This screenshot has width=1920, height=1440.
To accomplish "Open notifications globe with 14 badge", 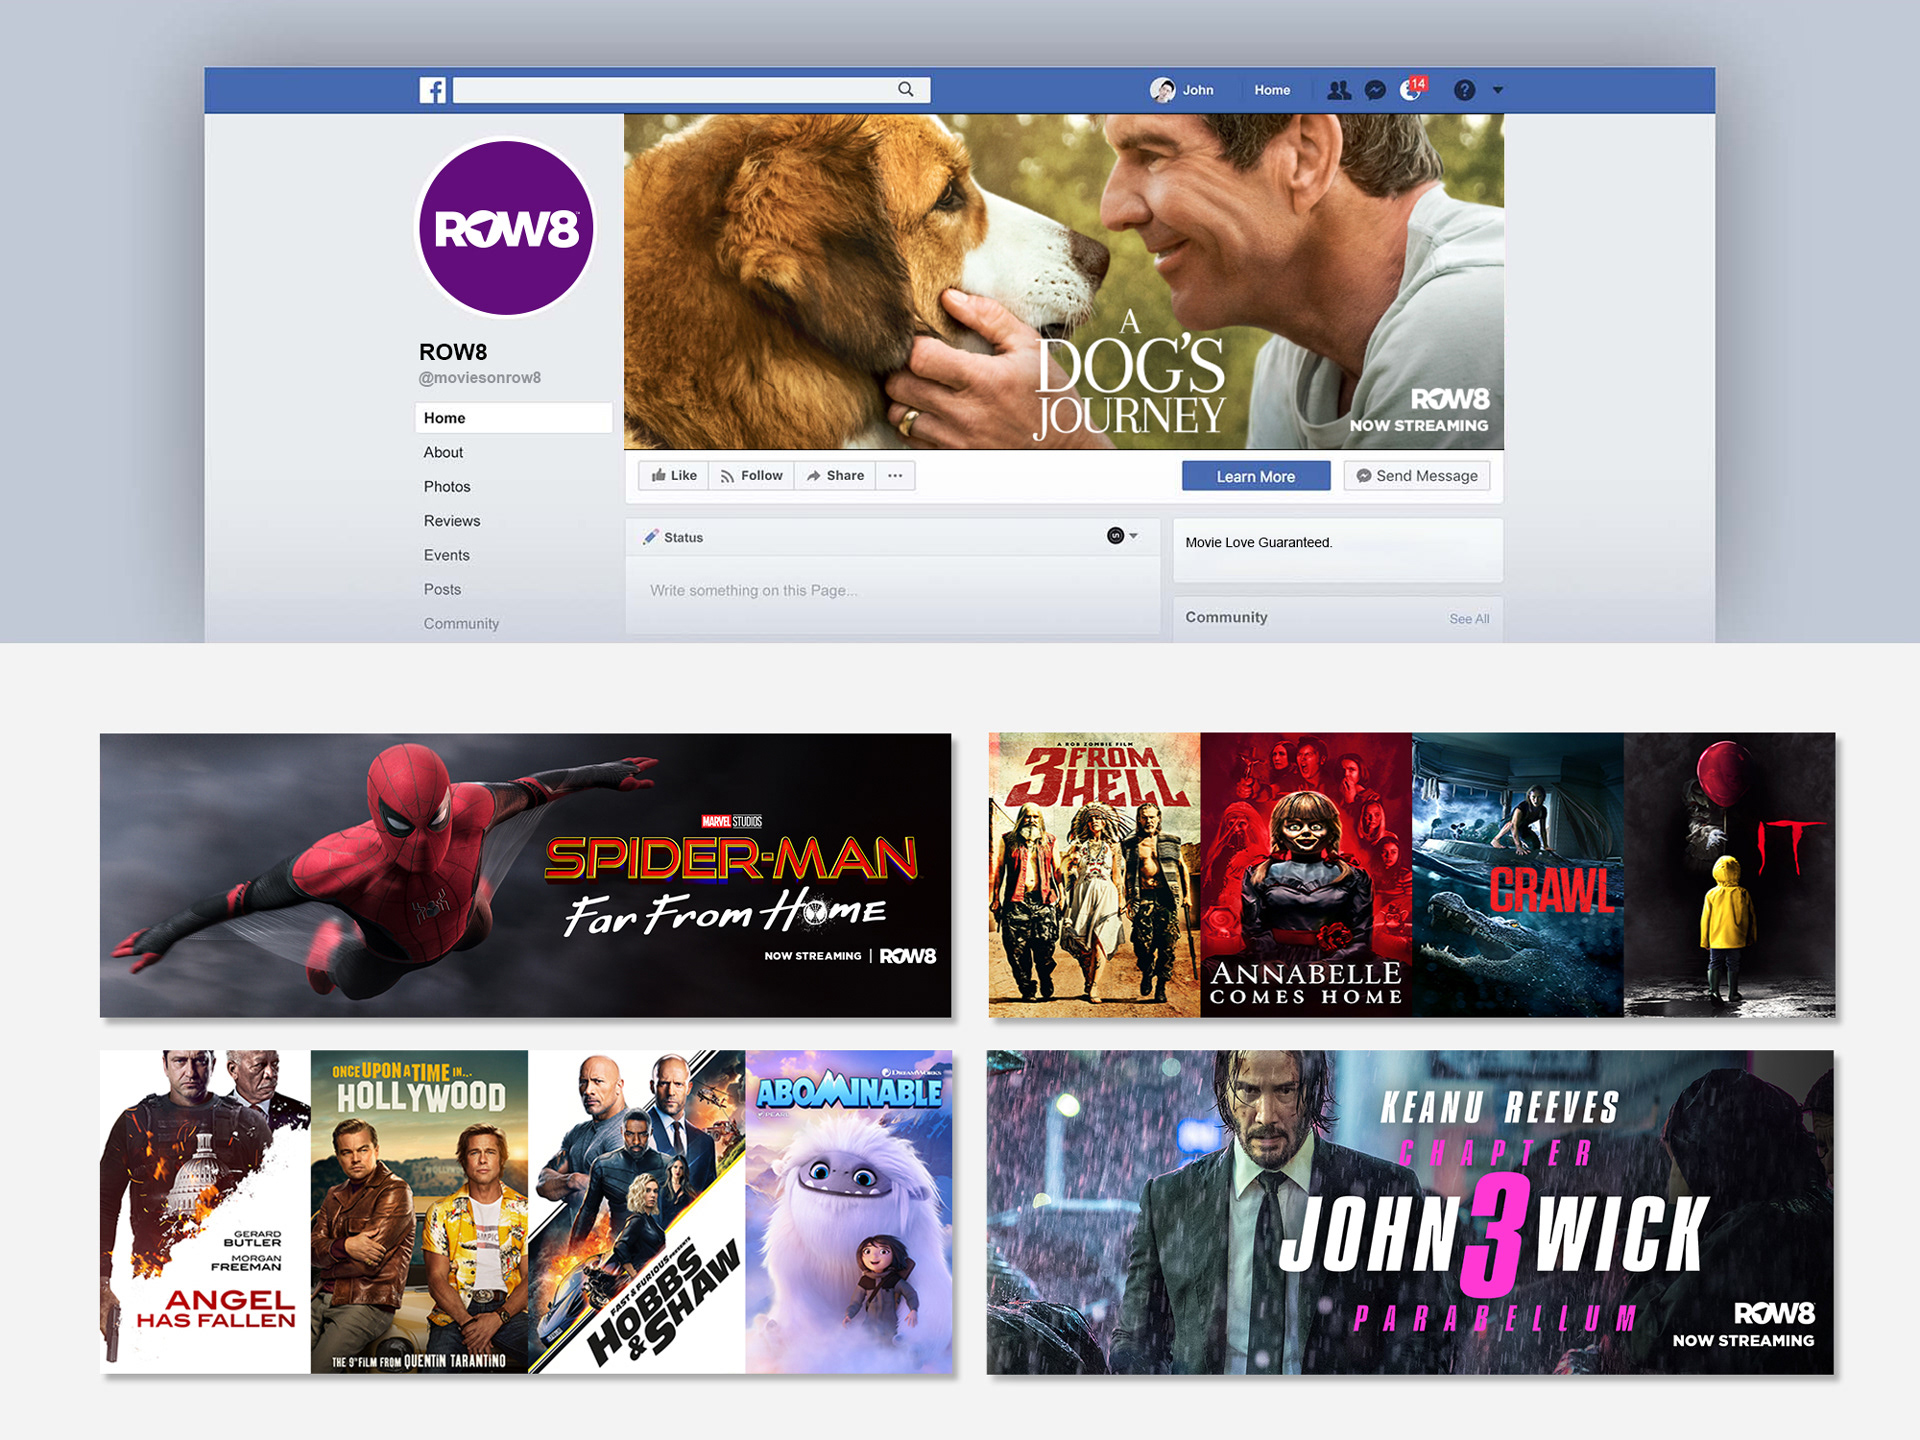I will [1414, 89].
